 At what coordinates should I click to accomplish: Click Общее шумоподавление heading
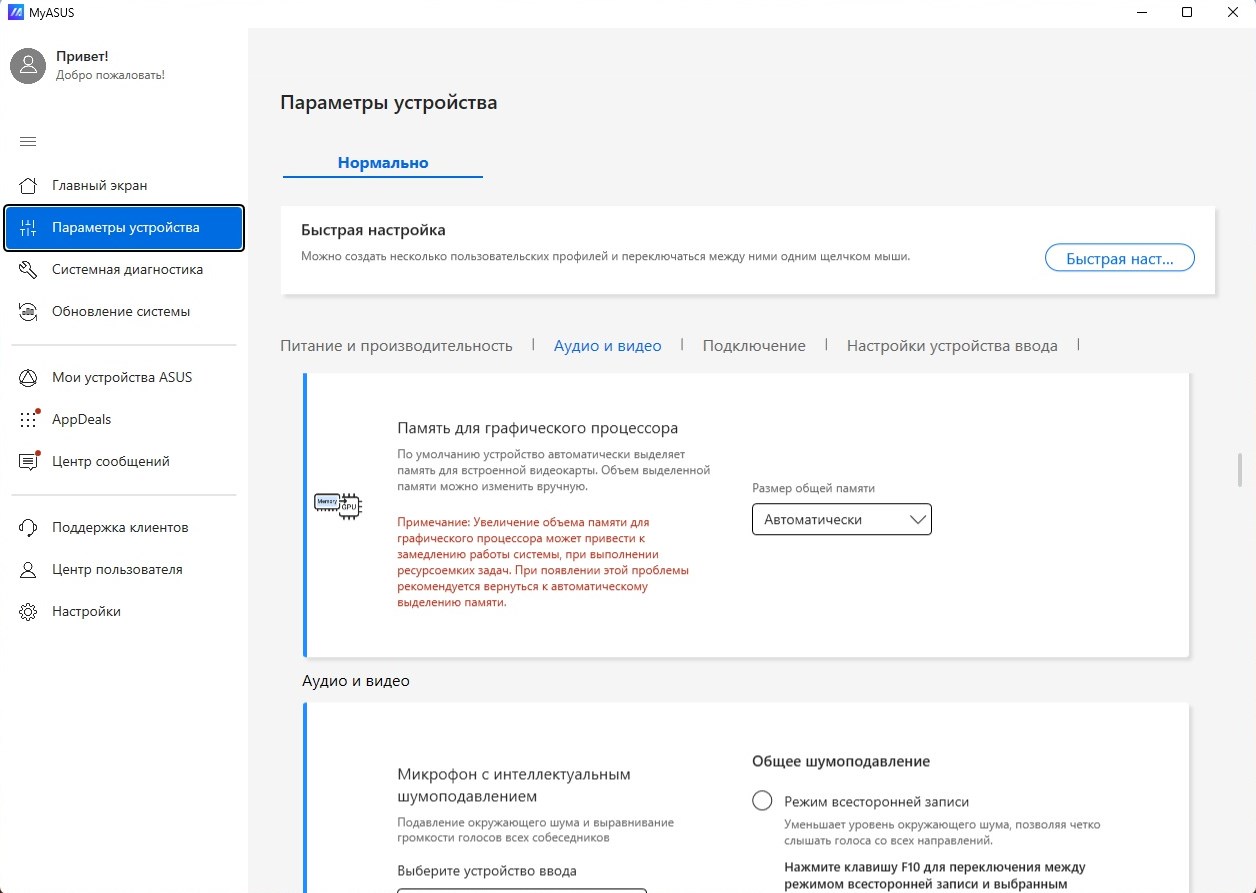click(841, 761)
